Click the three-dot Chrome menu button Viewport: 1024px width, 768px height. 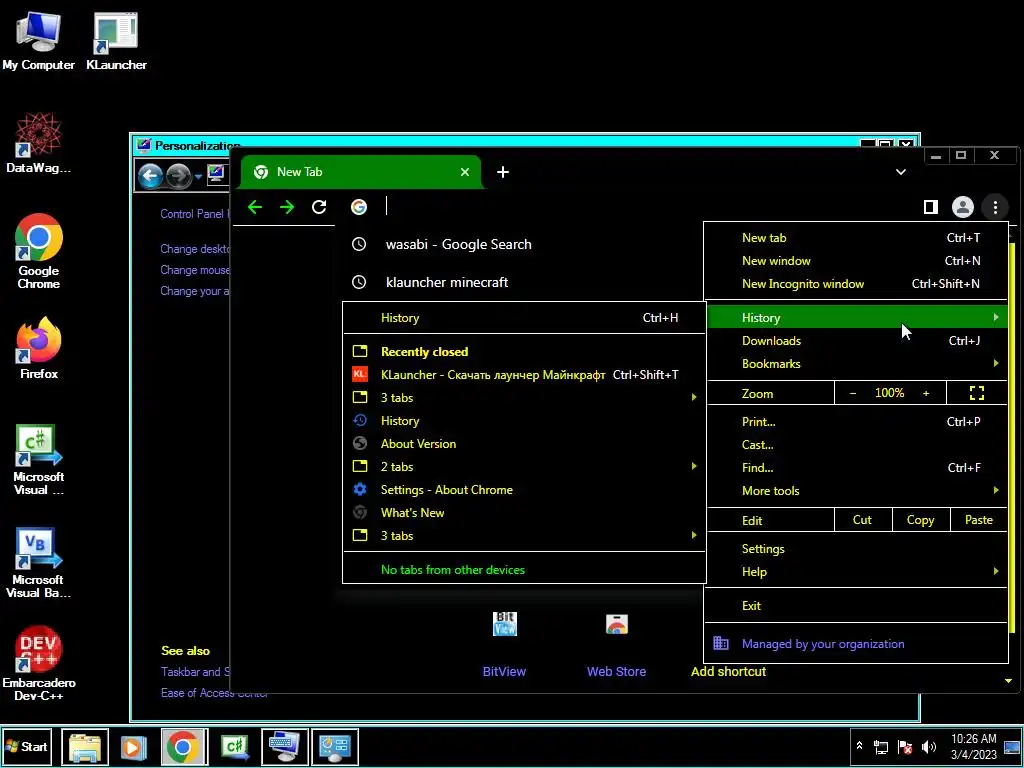(x=995, y=207)
